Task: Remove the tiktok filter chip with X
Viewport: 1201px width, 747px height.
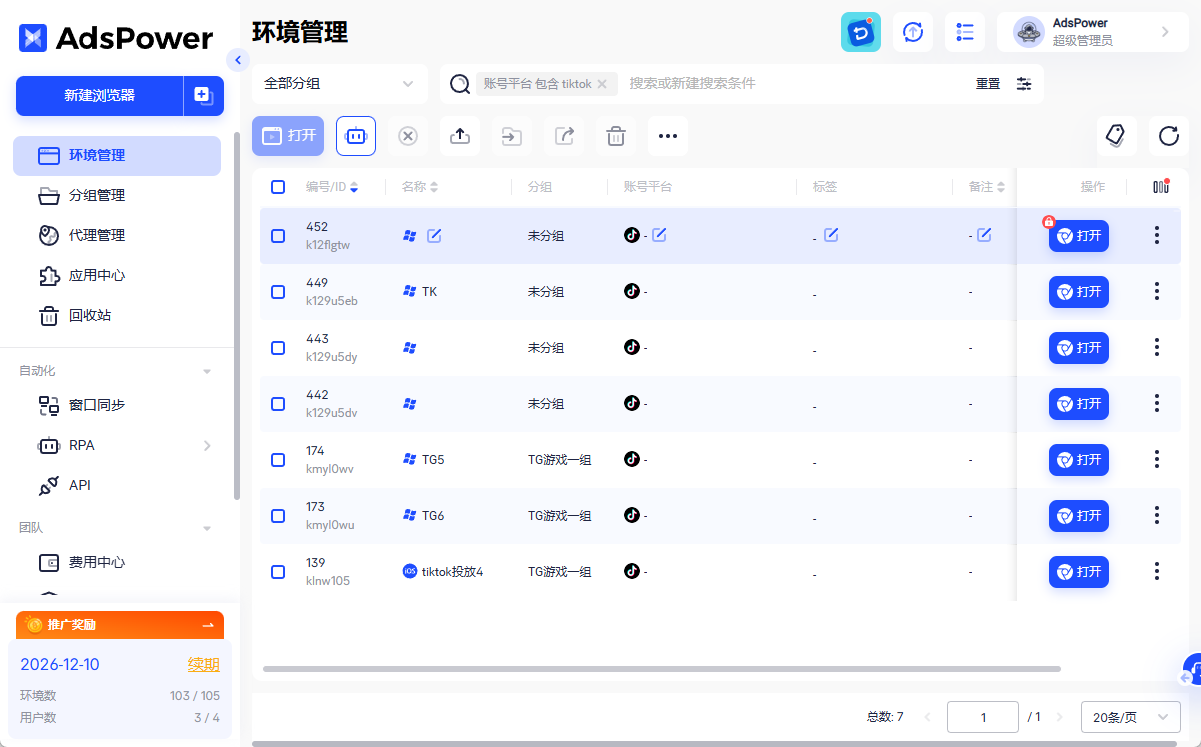Action: click(602, 84)
